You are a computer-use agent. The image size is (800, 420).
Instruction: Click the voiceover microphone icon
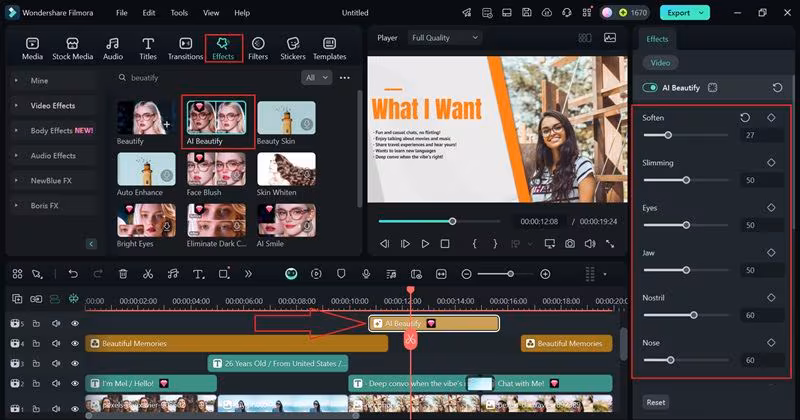click(366, 274)
